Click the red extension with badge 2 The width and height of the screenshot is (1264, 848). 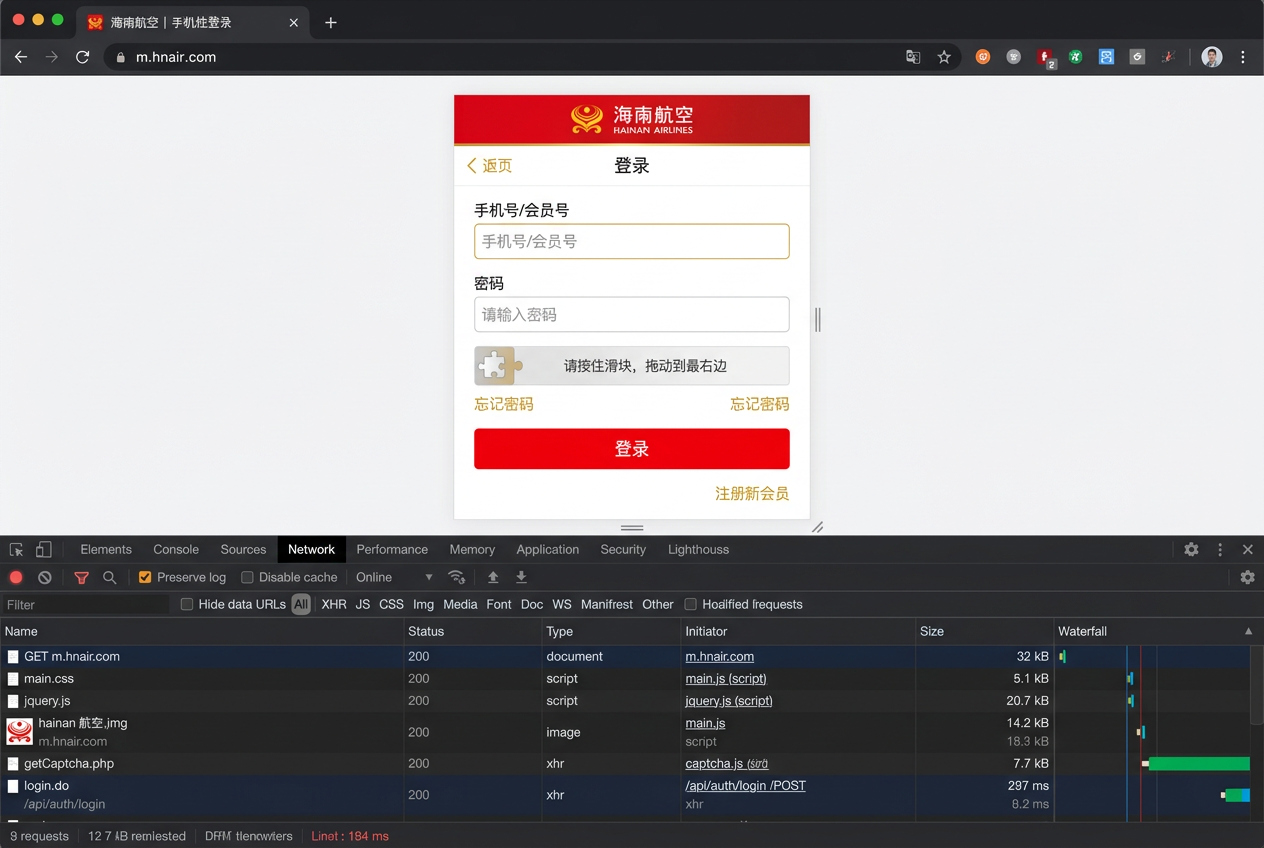tap(1045, 58)
